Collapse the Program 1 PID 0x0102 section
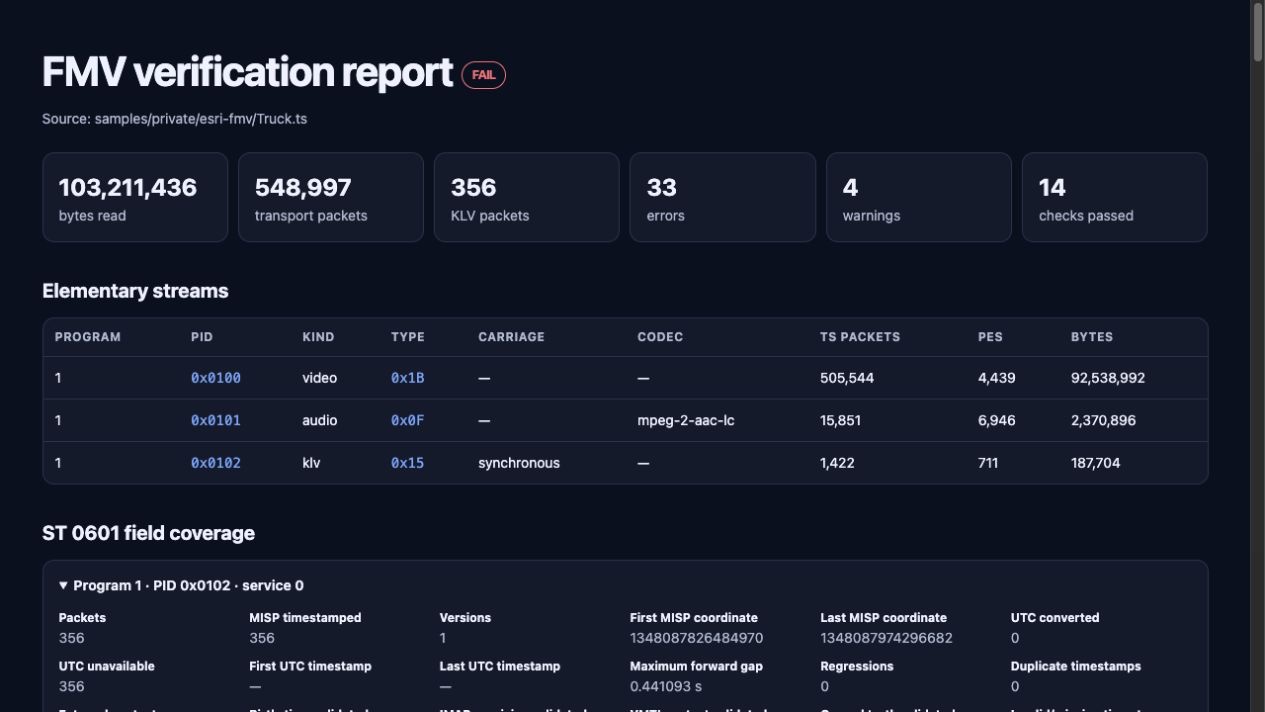This screenshot has width=1265, height=712. click(x=181, y=585)
